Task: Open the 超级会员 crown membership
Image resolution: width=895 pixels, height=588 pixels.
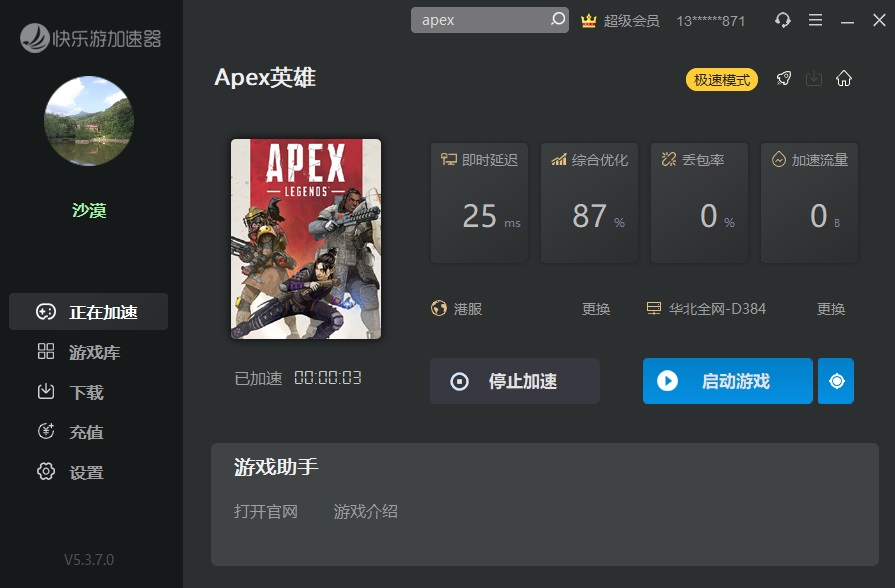Action: click(620, 21)
